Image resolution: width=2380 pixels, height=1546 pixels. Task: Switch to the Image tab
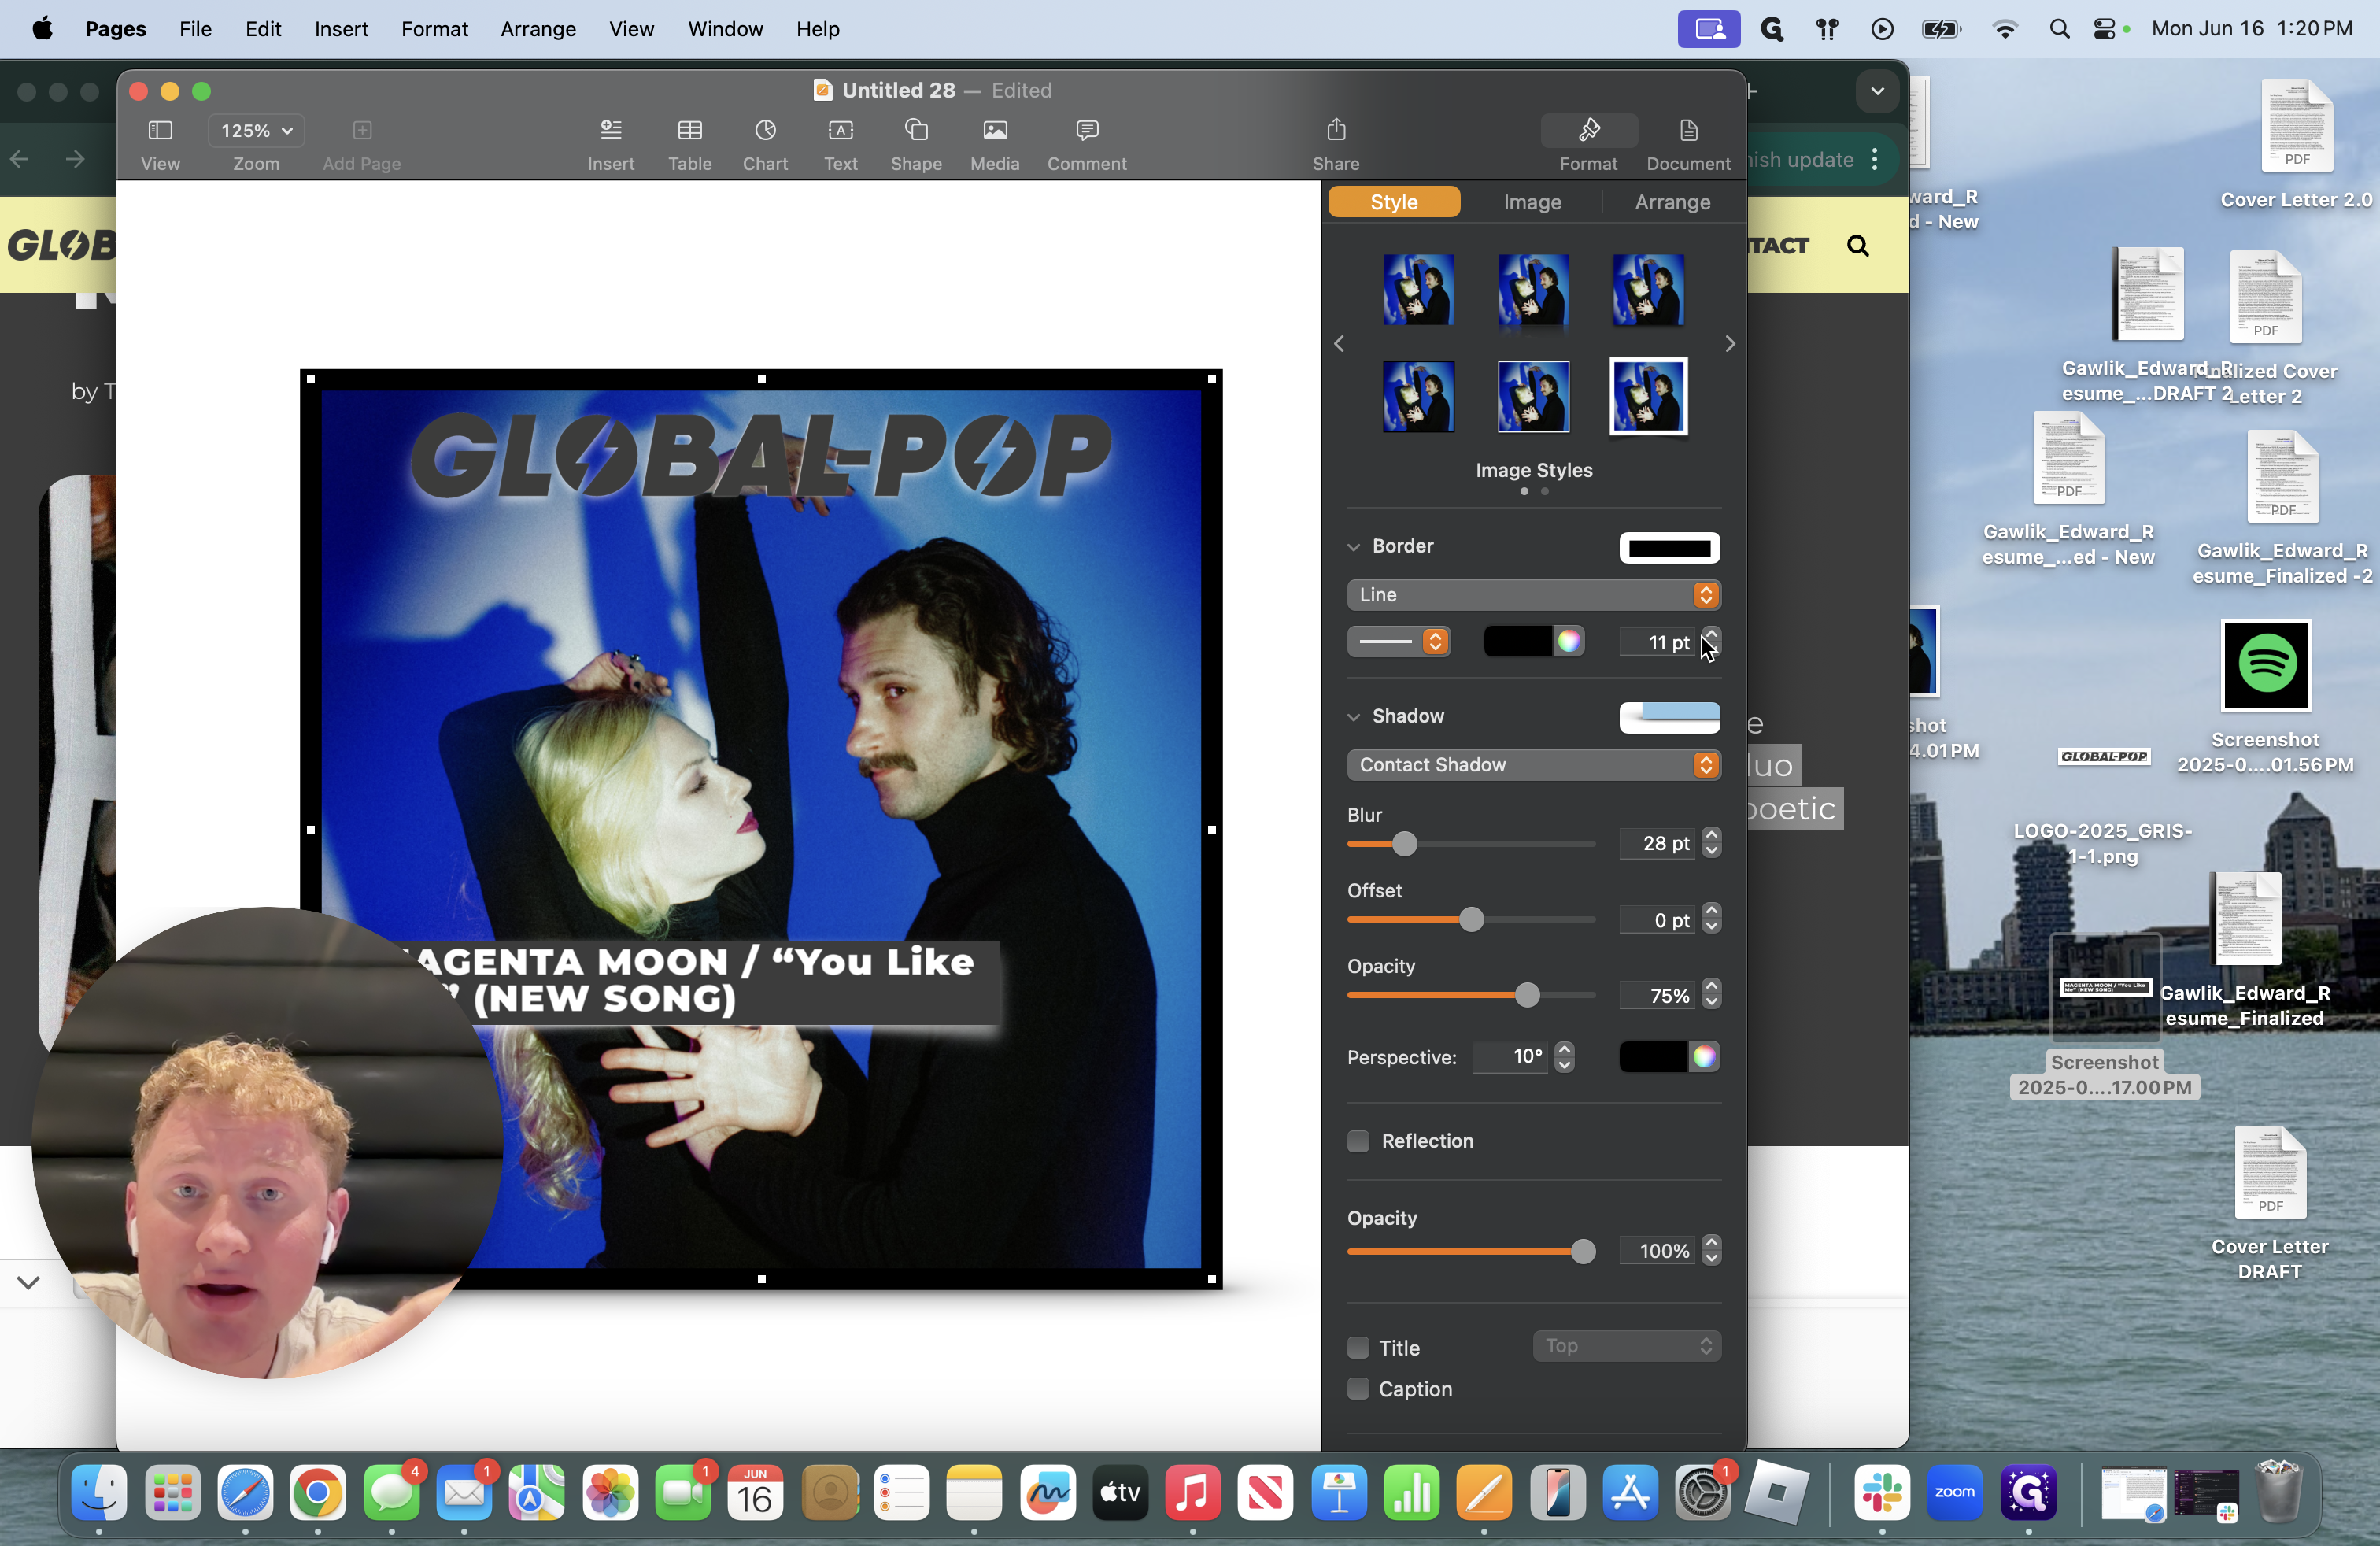point(1532,202)
